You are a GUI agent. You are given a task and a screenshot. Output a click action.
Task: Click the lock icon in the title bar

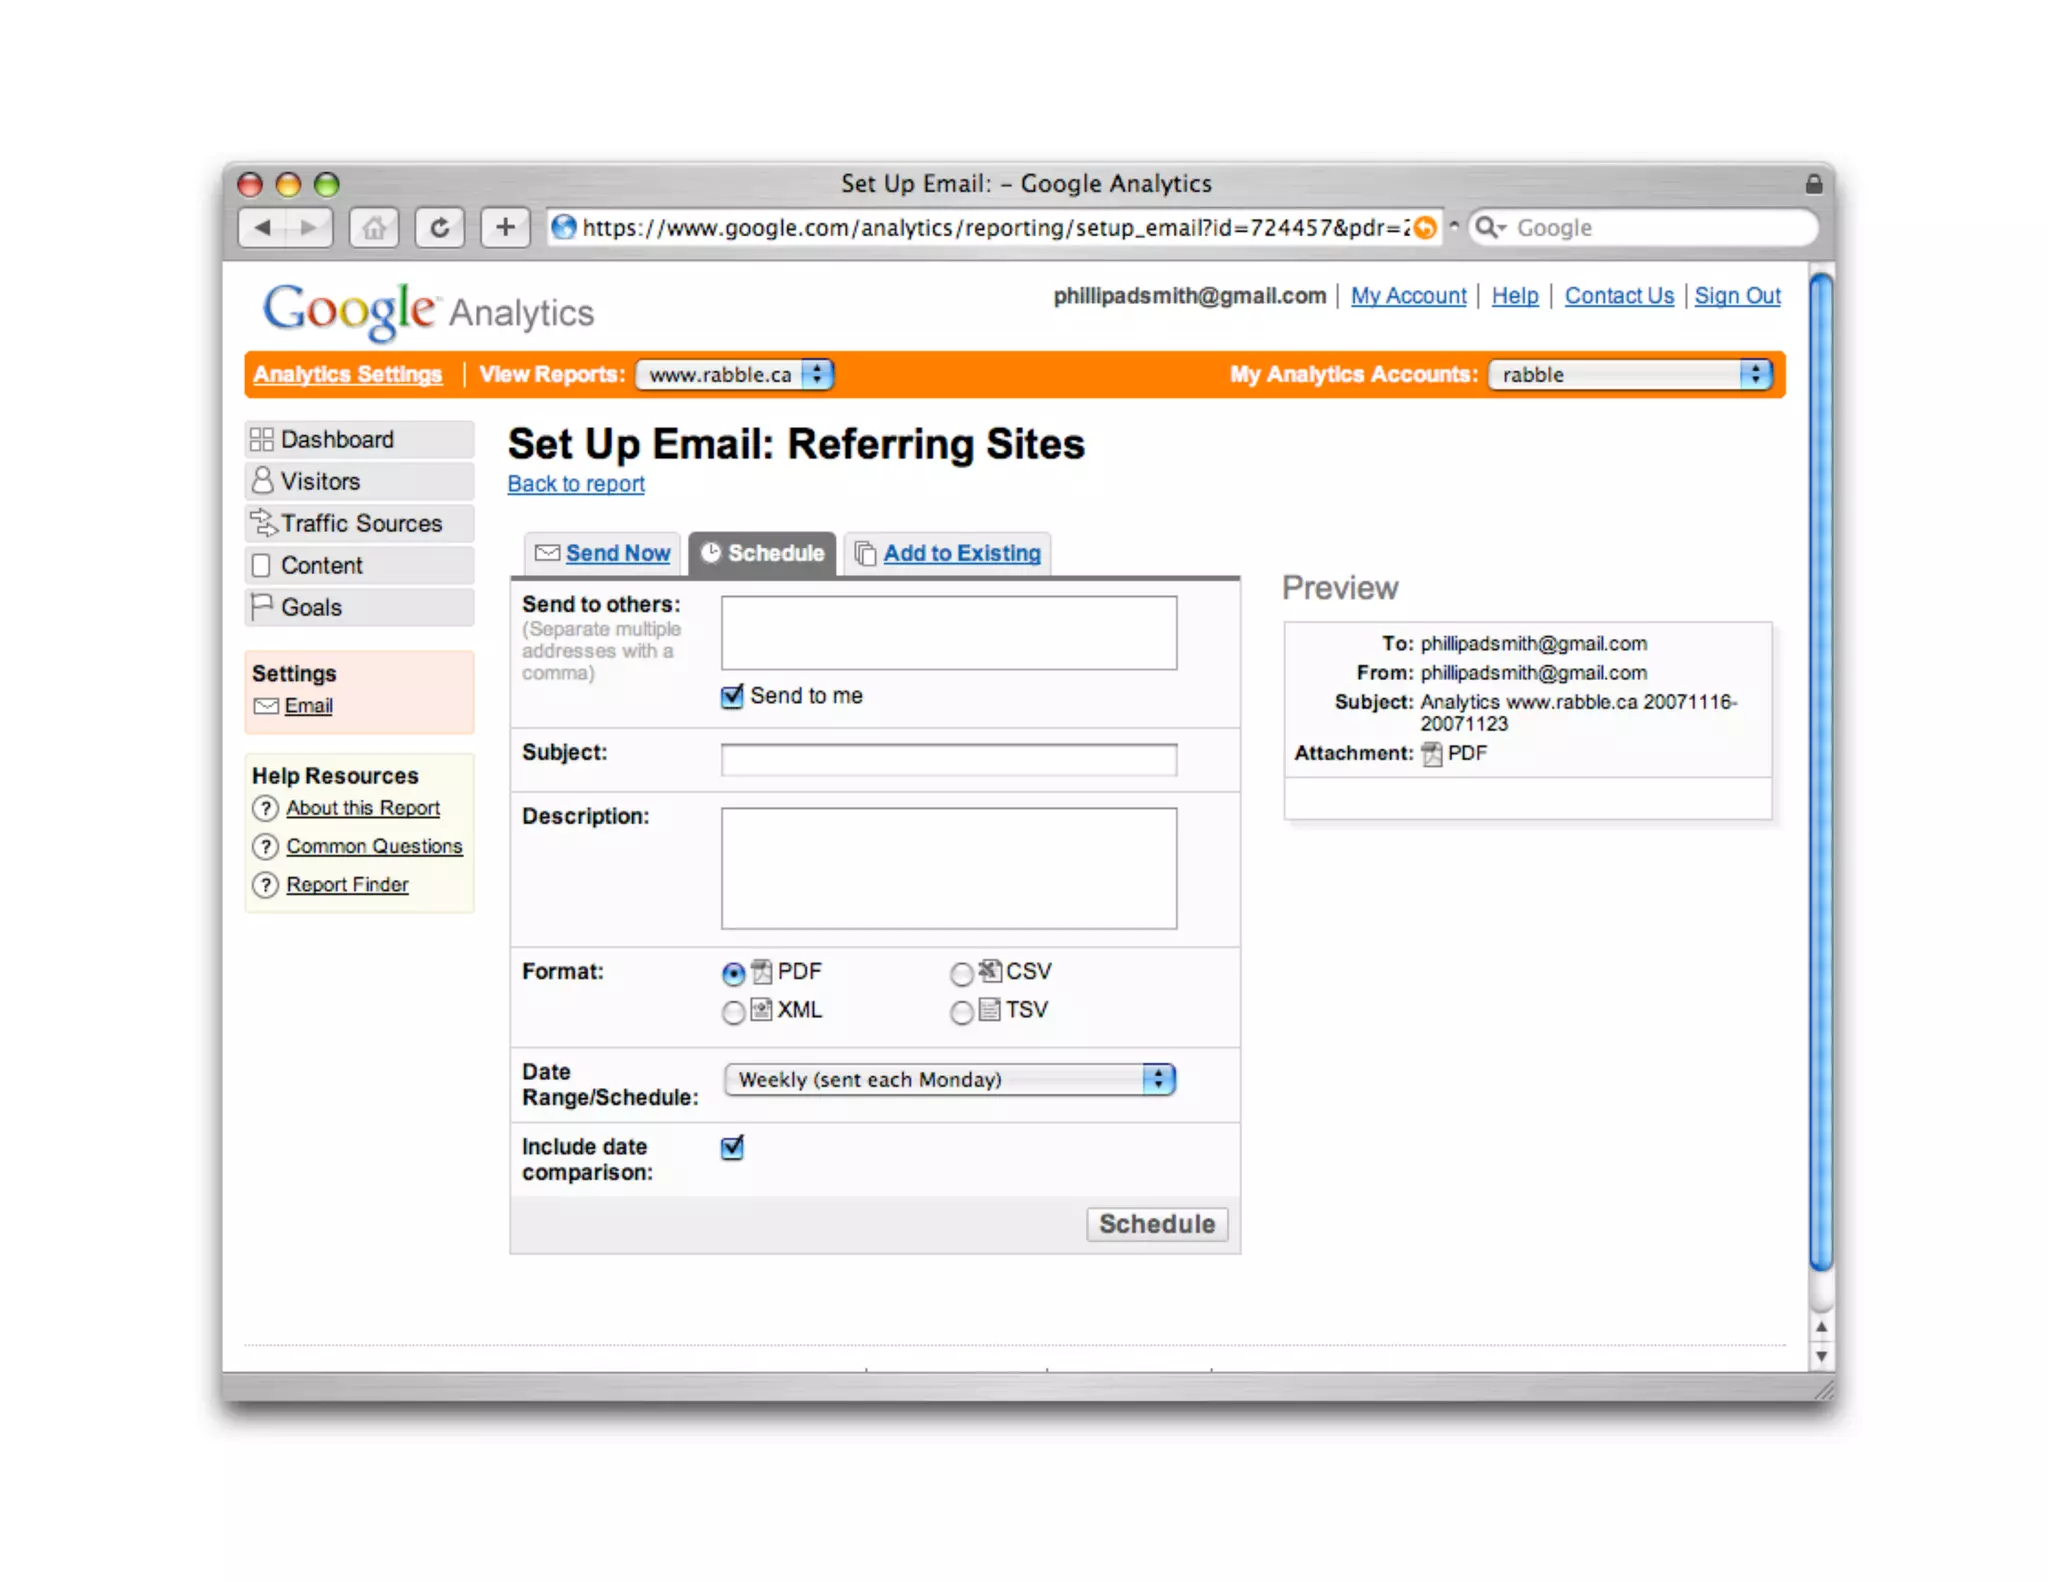coord(1813,184)
